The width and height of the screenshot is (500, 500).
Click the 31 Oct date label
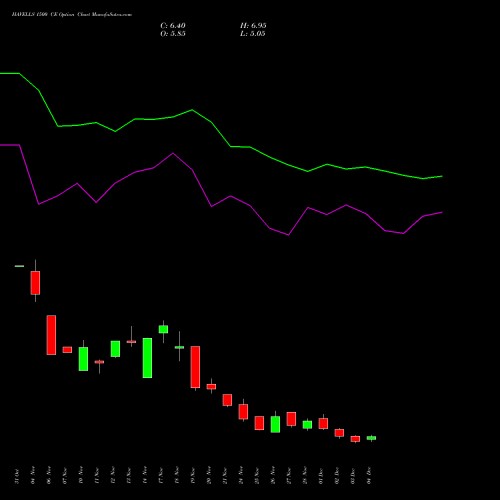pos(17,476)
